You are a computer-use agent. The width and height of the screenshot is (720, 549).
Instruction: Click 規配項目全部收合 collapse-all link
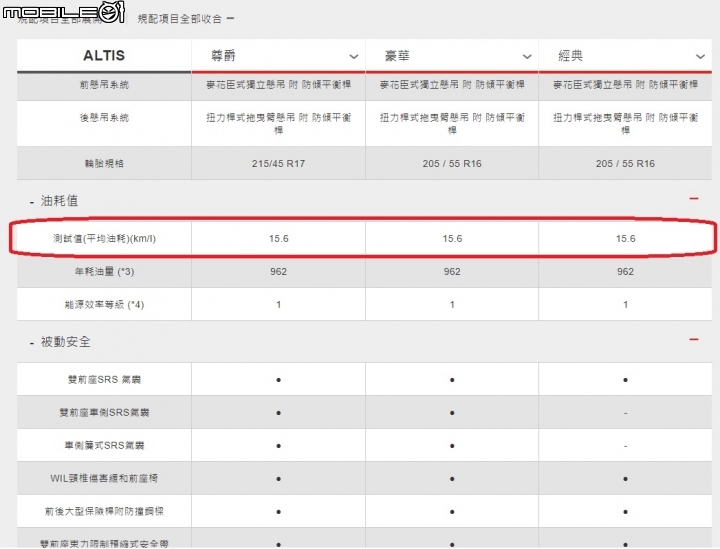click(x=186, y=19)
